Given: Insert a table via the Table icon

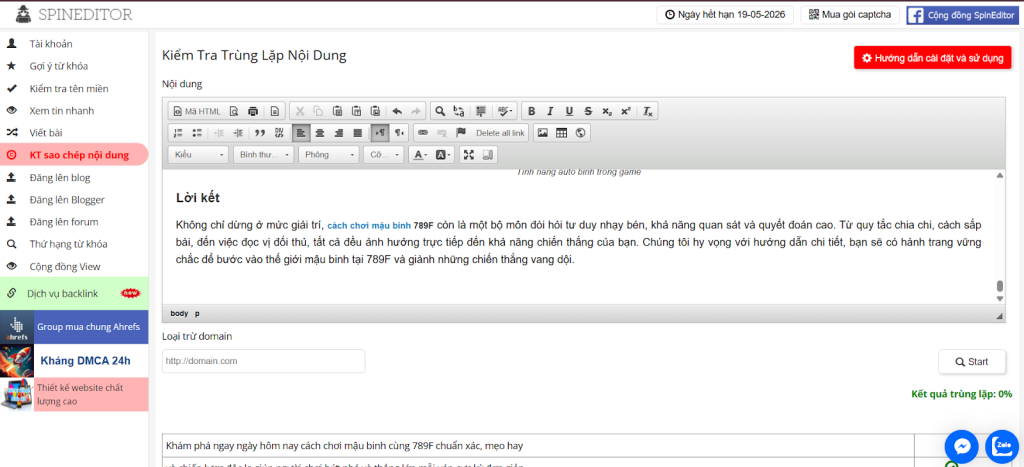Looking at the screenshot, I should pyautogui.click(x=561, y=132).
